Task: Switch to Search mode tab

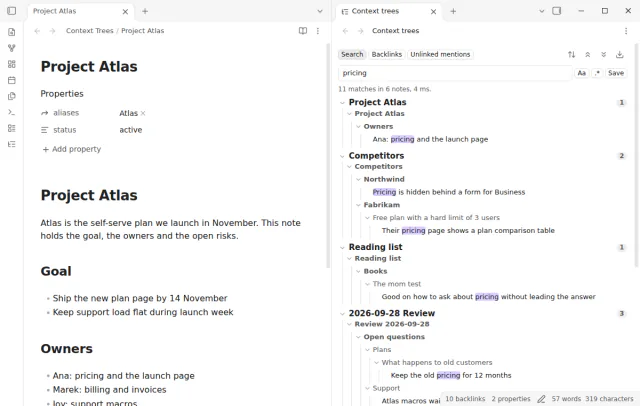Action: coord(352,54)
